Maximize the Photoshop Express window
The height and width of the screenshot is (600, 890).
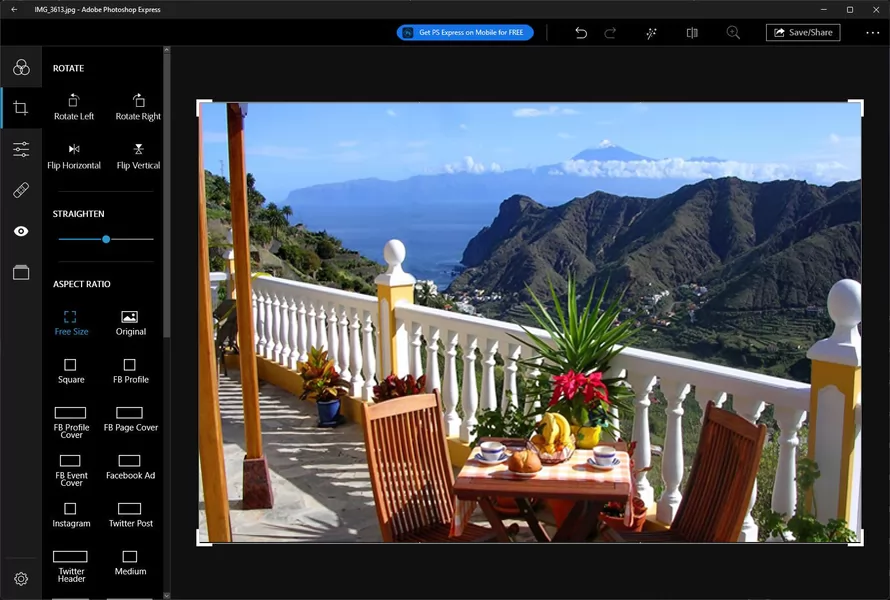click(850, 10)
